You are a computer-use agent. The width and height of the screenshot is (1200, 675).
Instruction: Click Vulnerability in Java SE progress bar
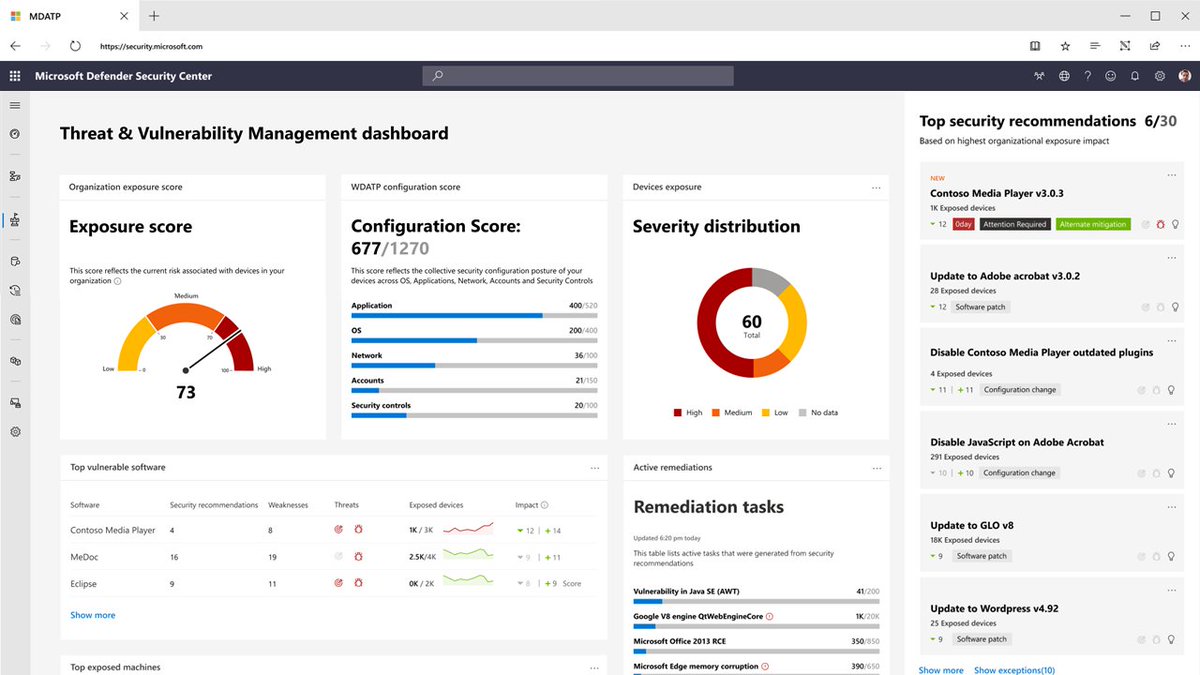[x=756, y=601]
